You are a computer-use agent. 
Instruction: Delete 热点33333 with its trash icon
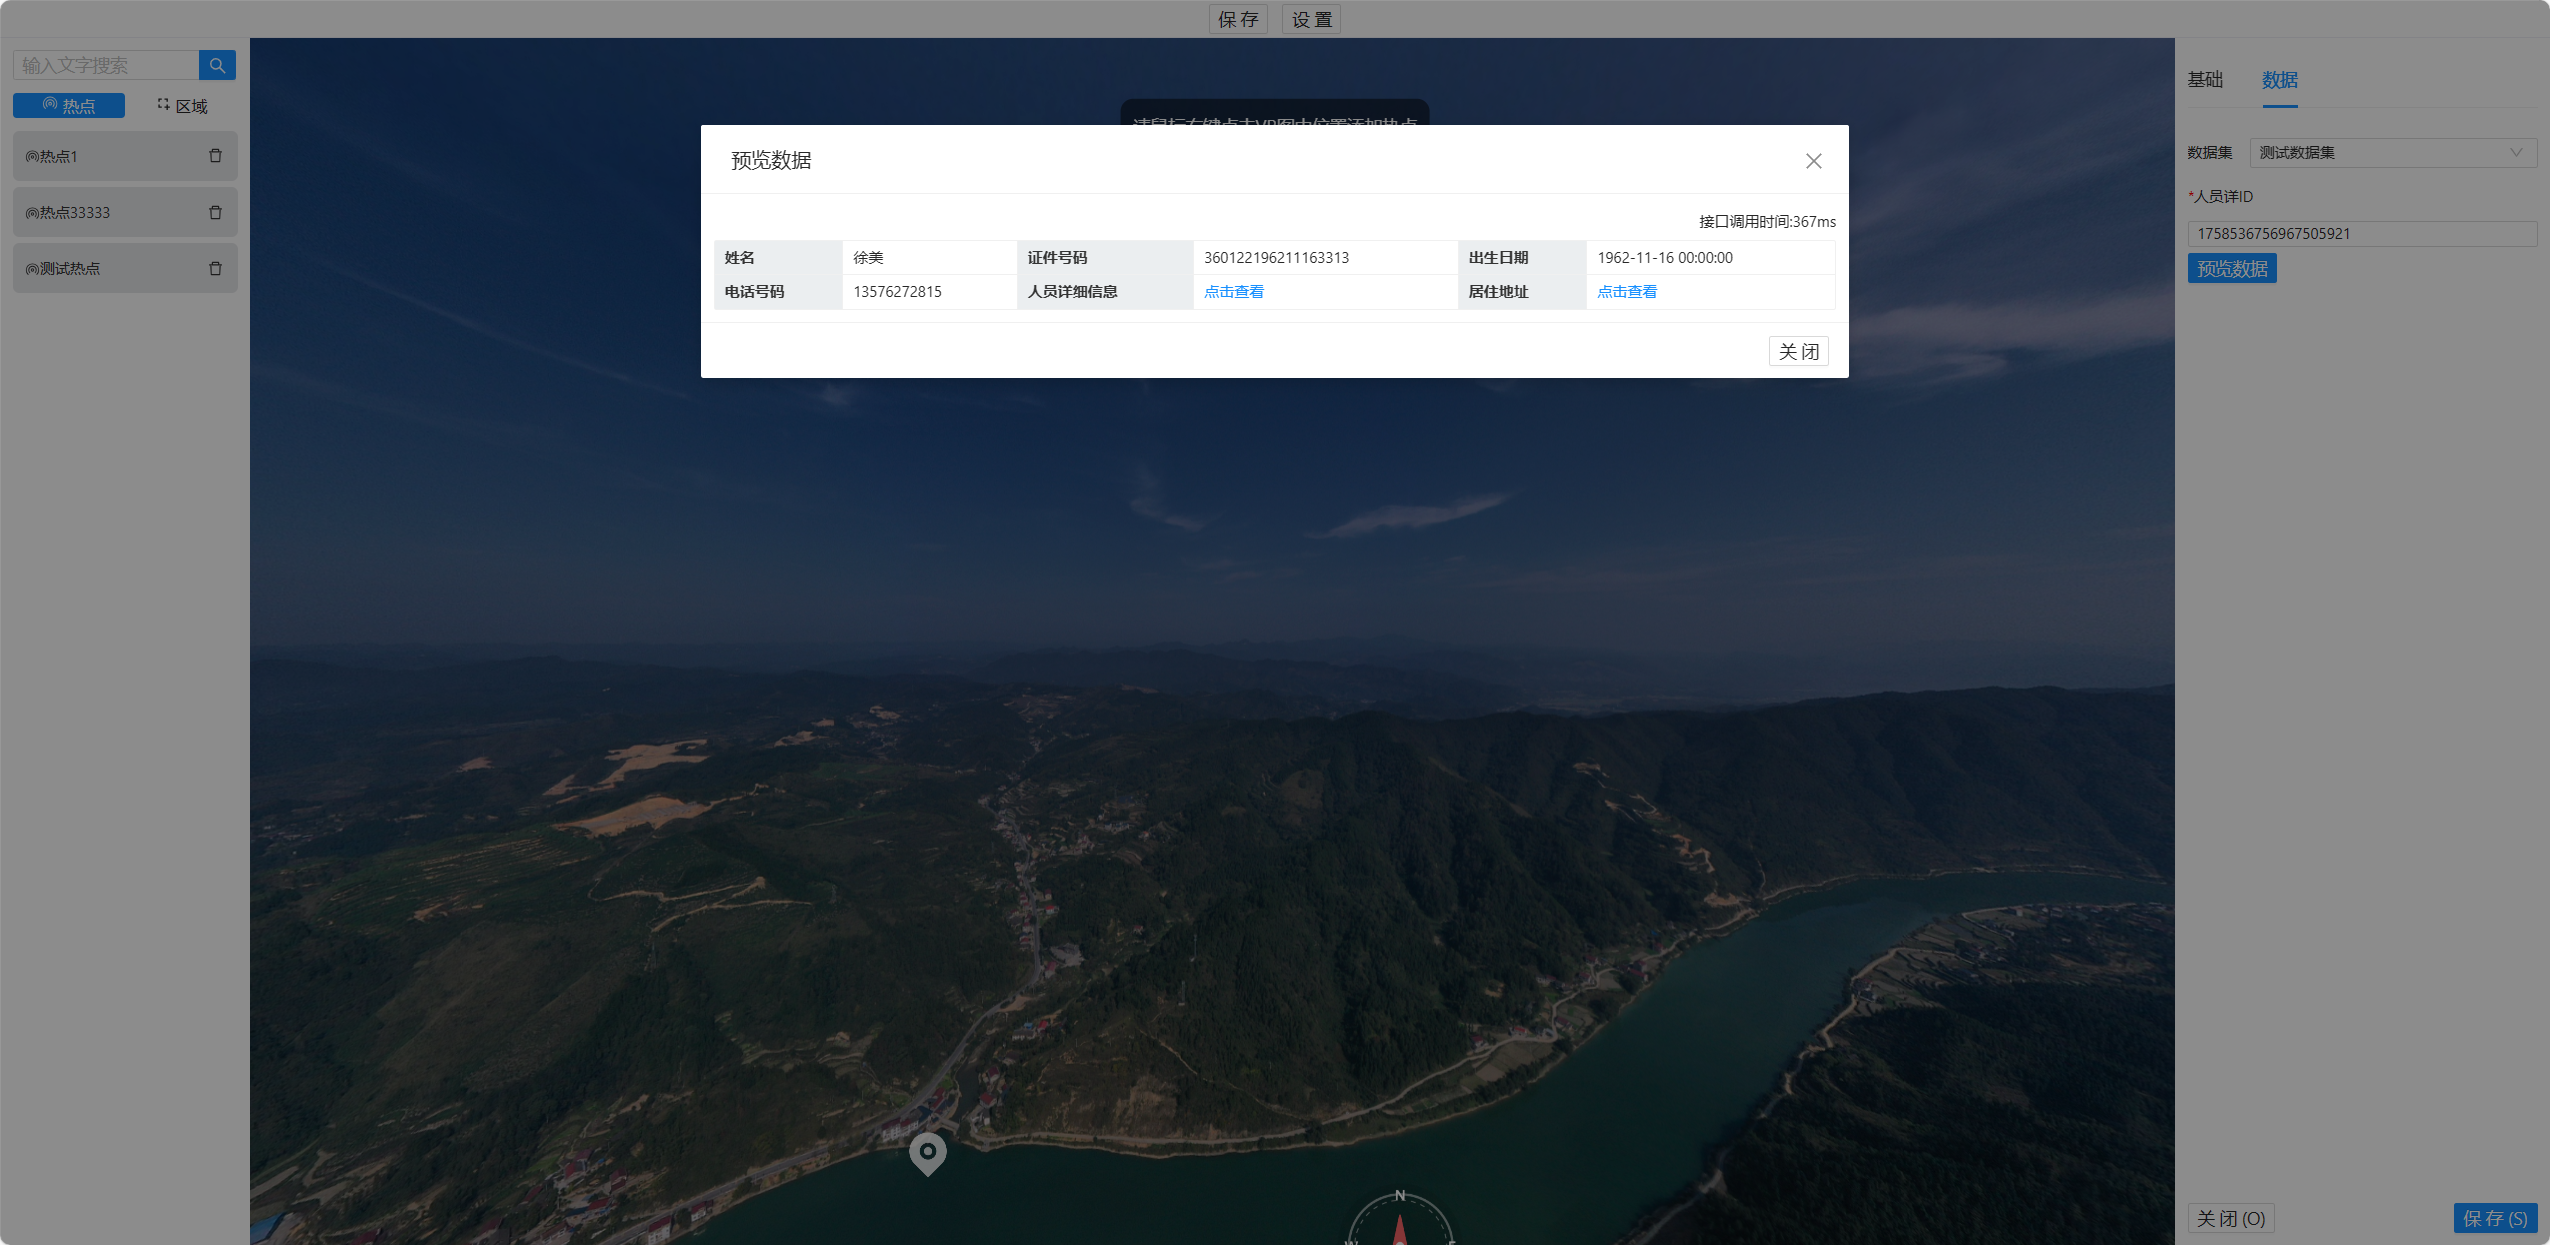point(215,212)
